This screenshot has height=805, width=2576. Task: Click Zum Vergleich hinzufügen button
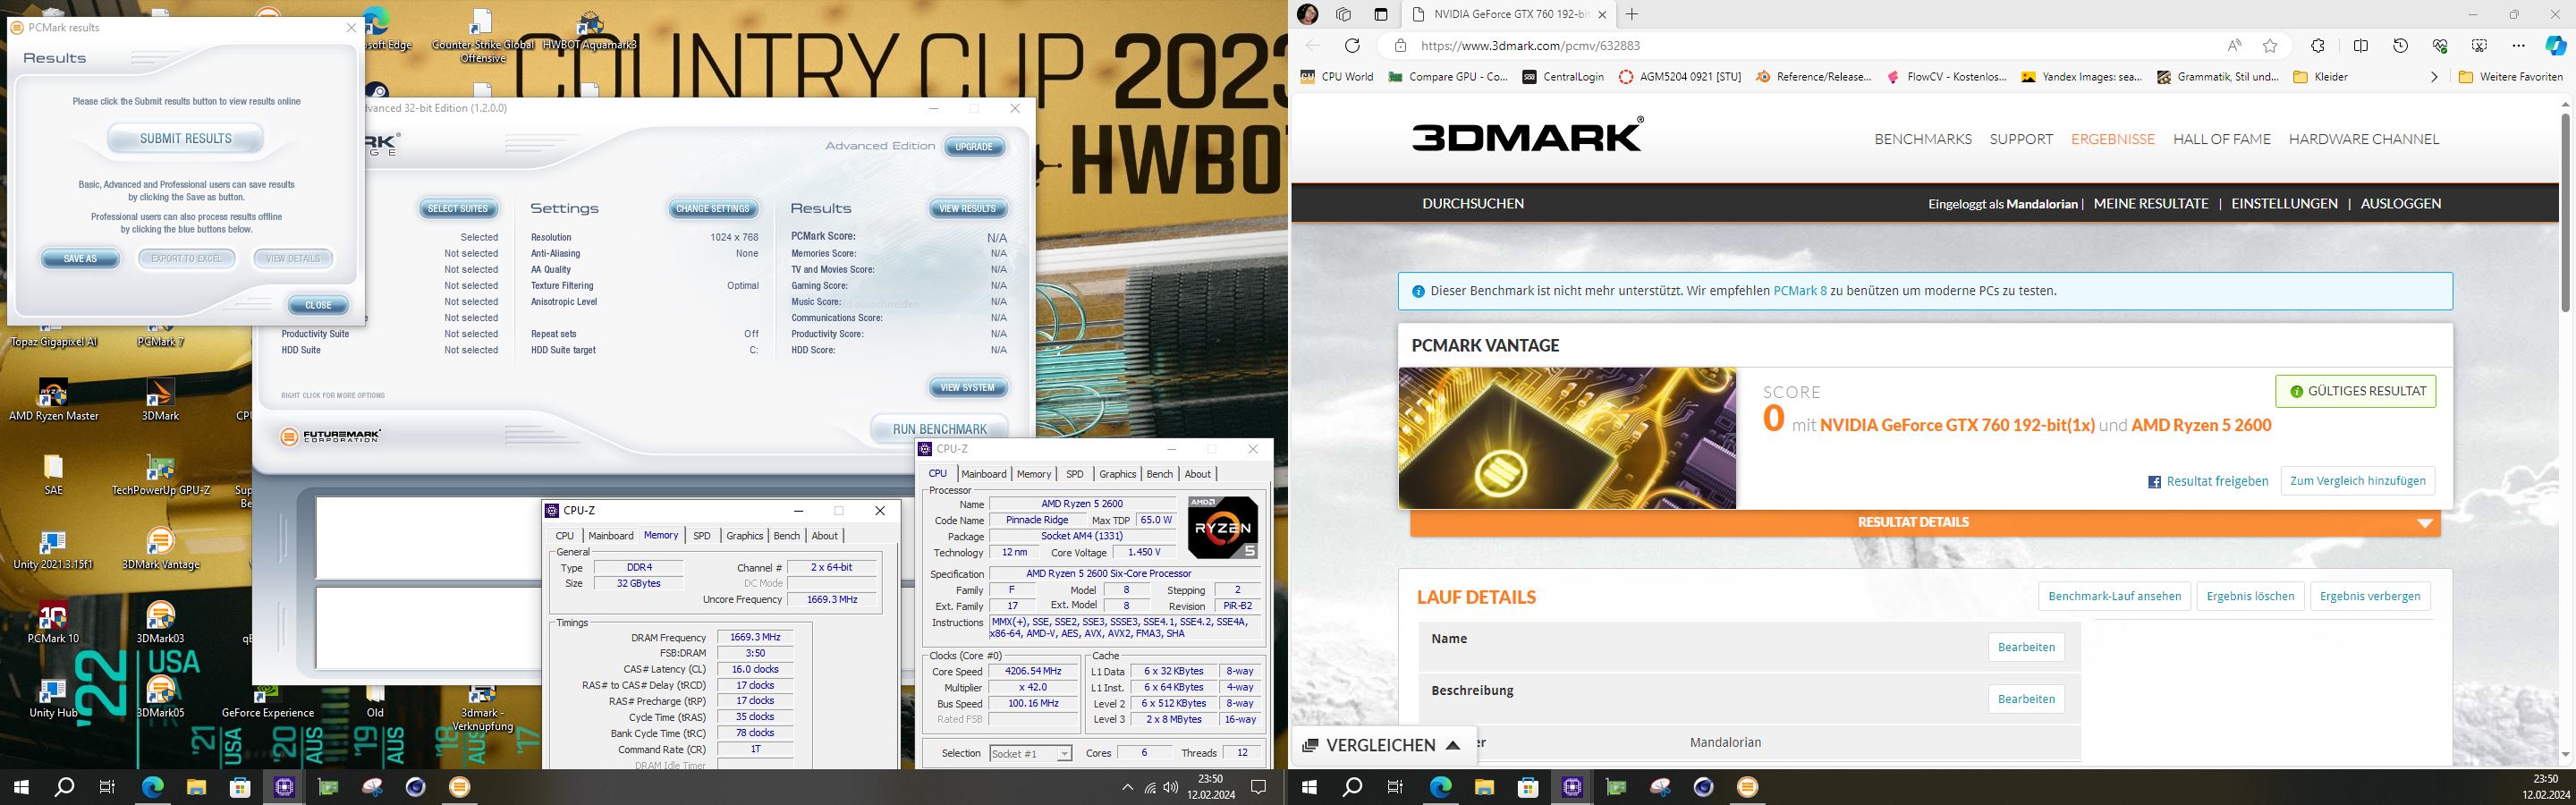(x=2358, y=481)
